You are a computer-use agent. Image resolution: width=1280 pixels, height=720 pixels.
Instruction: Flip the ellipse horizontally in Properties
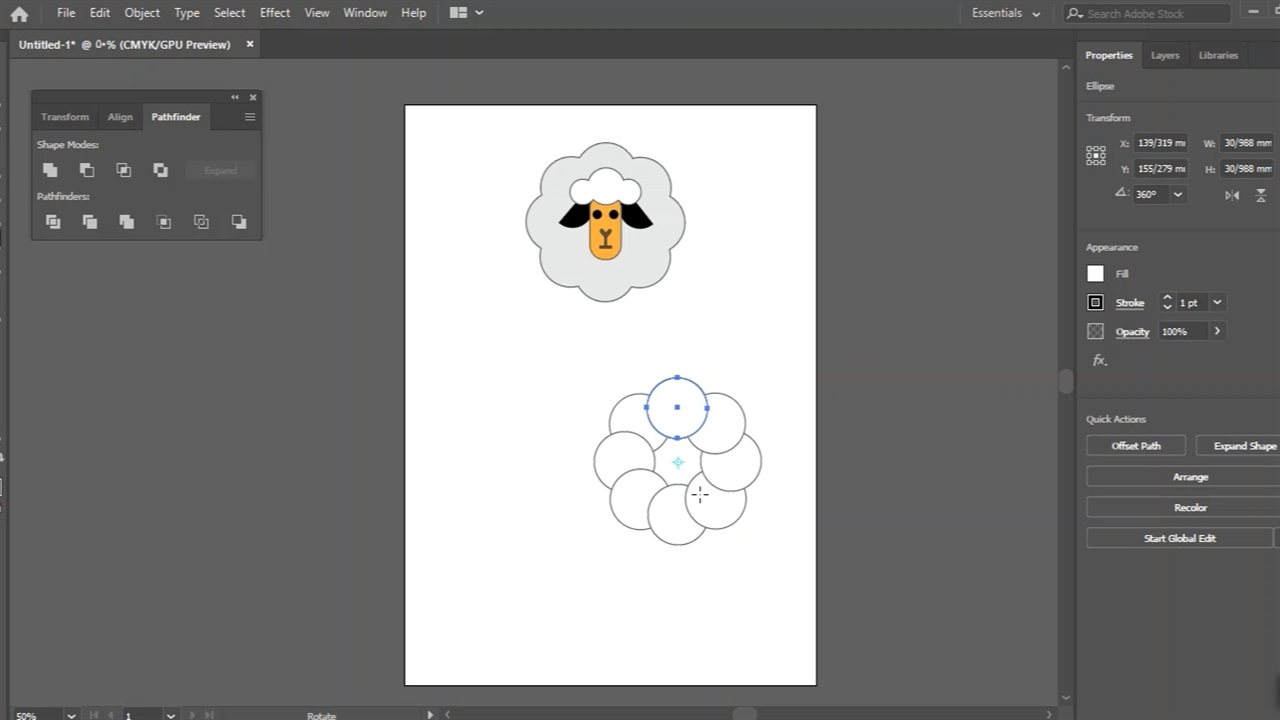click(1232, 195)
